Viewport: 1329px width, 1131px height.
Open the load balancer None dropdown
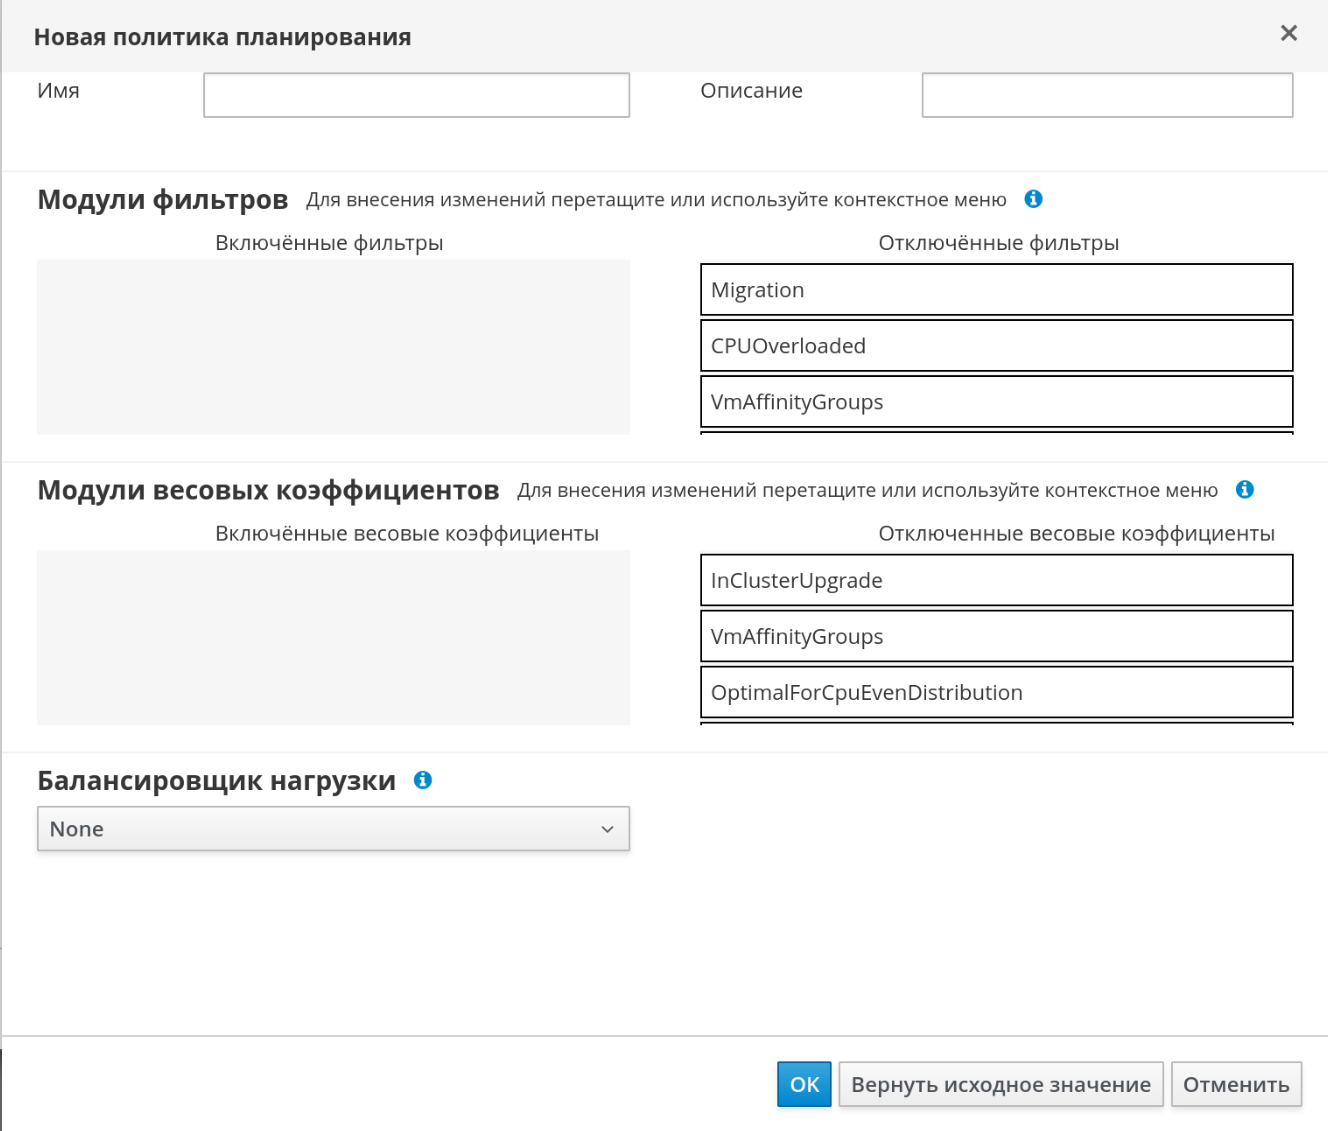333,829
